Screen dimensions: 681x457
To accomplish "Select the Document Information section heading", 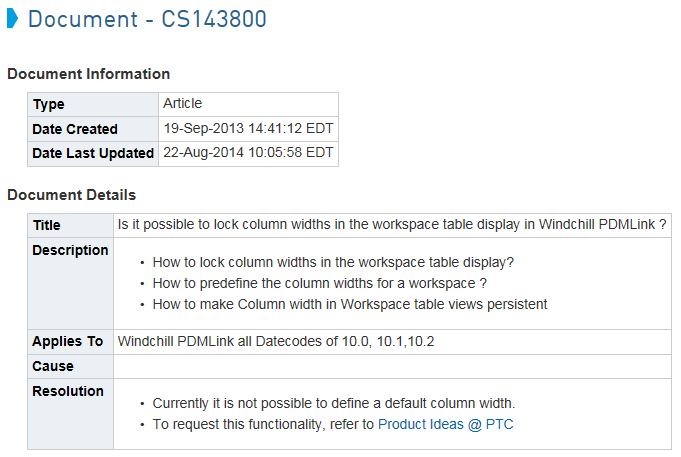I will point(89,74).
